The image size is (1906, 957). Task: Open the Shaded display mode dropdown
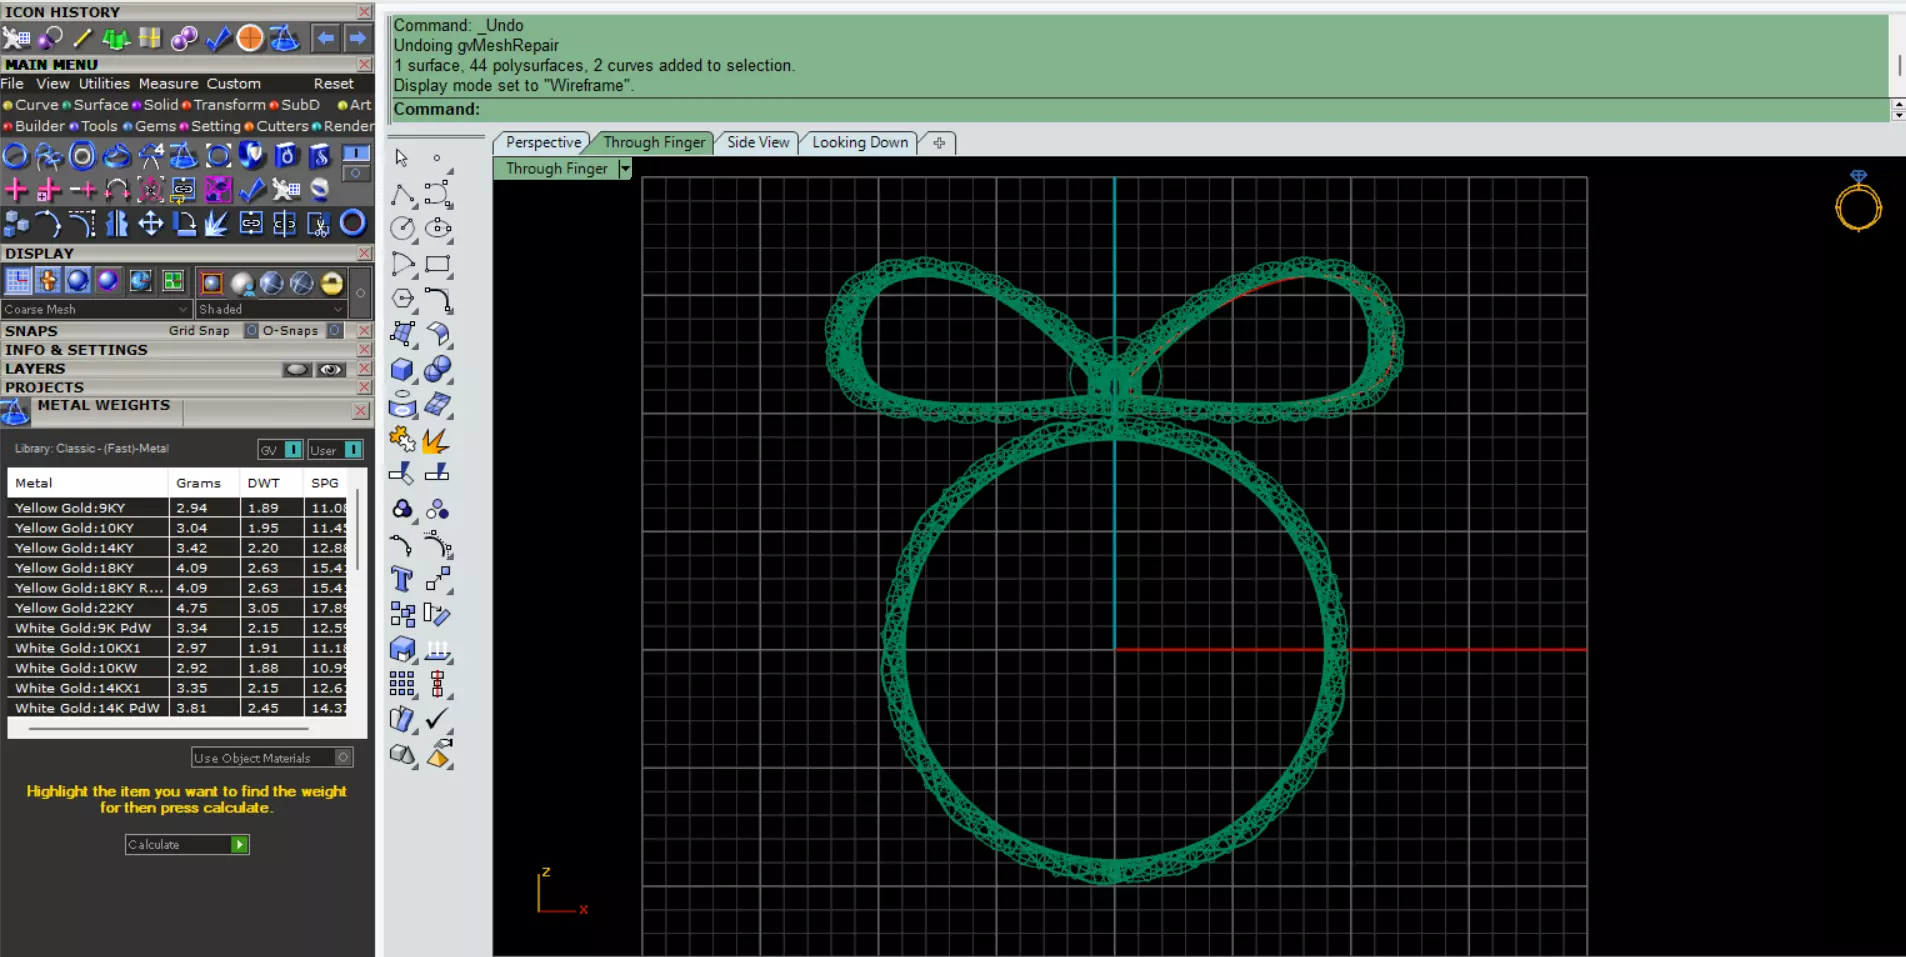click(x=271, y=309)
